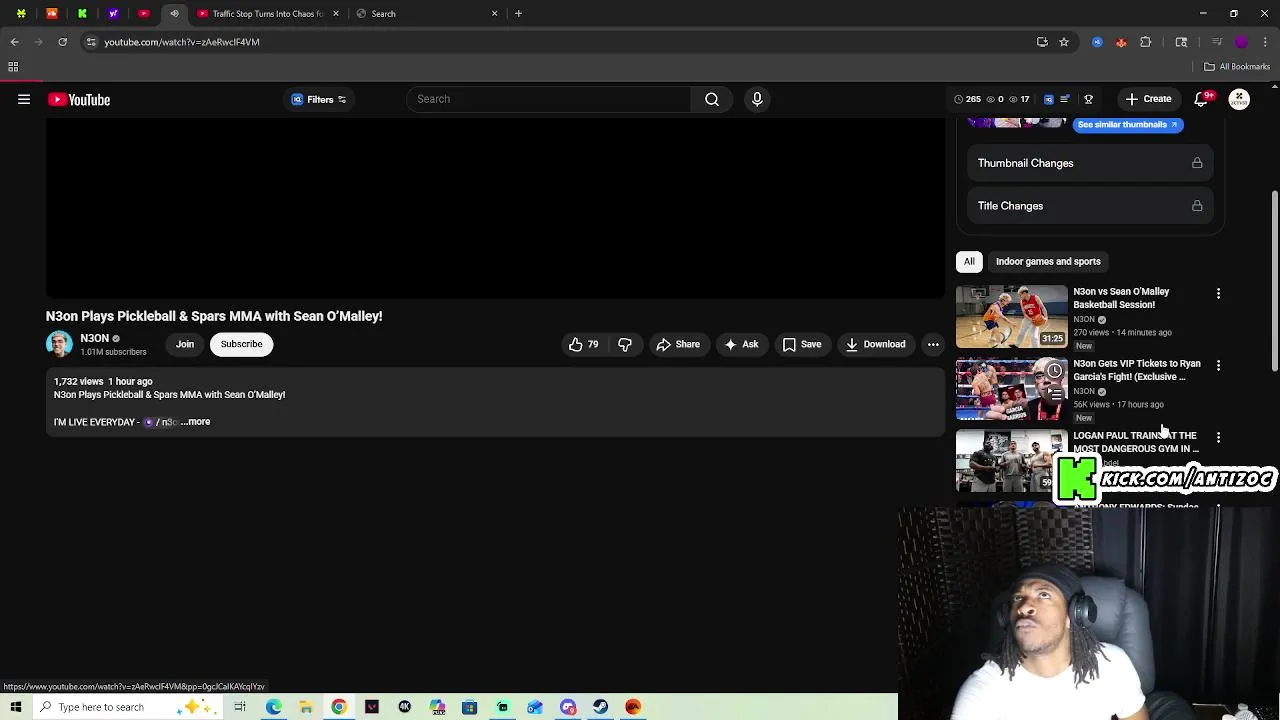This screenshot has width=1280, height=720.
Task: Share the video
Action: [678, 344]
